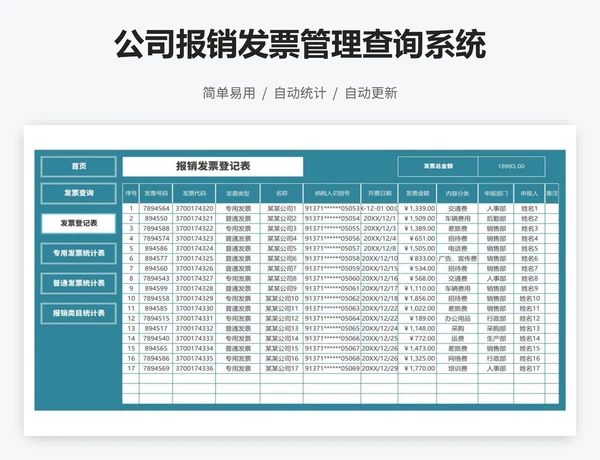Open the 首页 navigation button
Viewport: 600px width, 460px height.
pos(78,166)
